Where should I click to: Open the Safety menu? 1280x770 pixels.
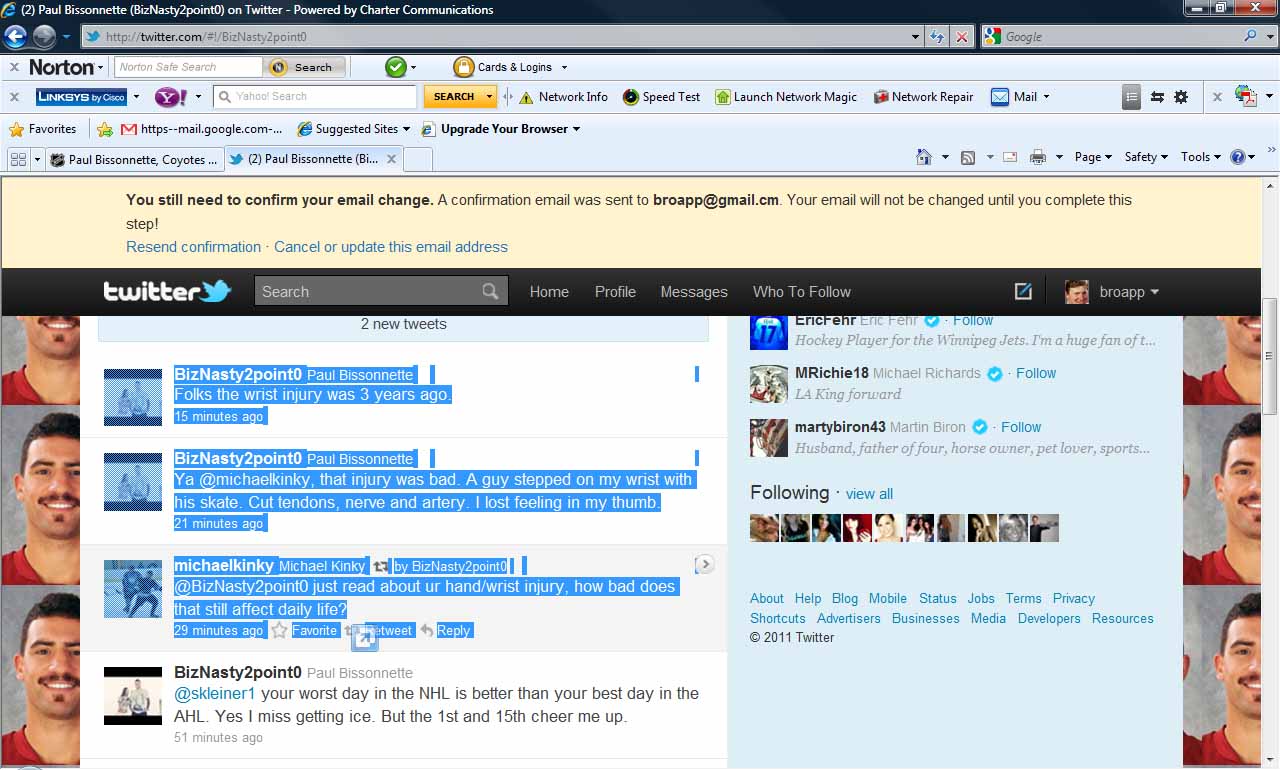click(1146, 157)
